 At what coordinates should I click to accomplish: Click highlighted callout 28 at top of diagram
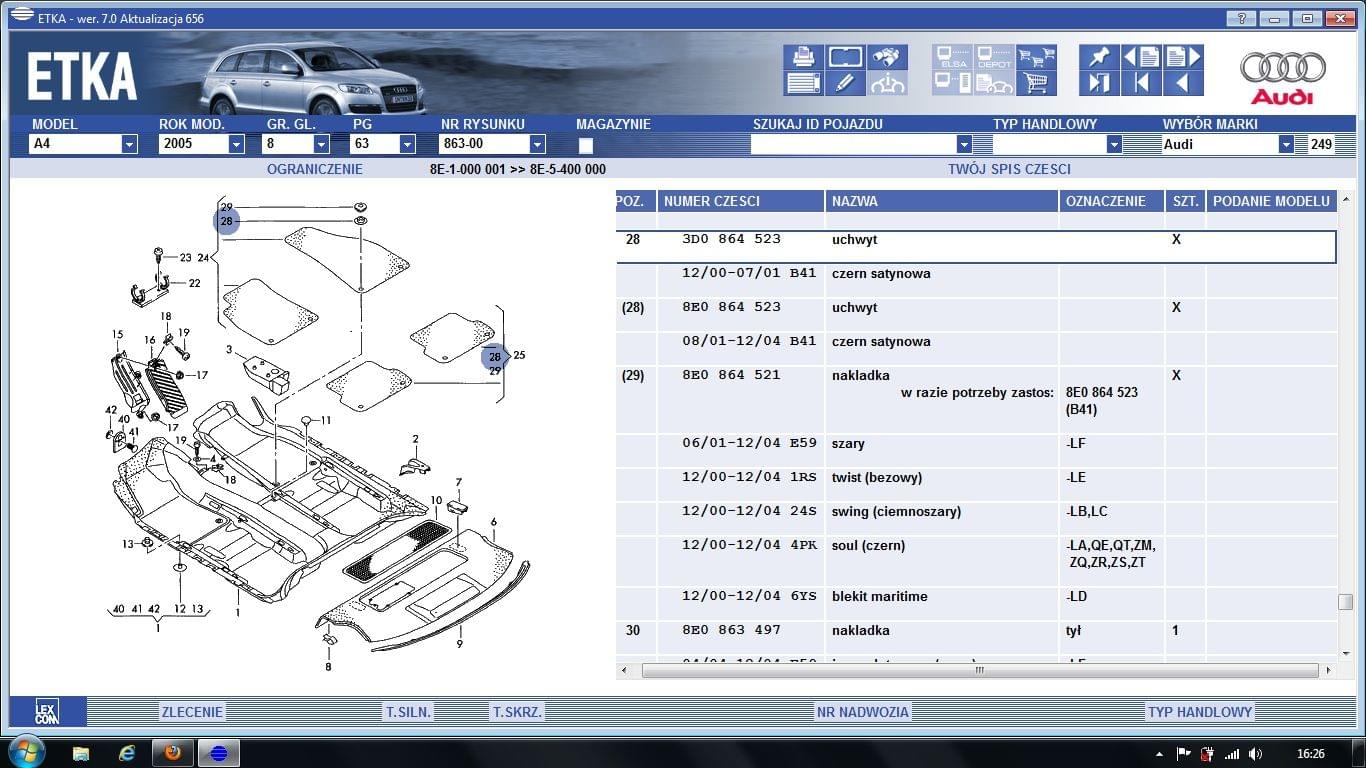pyautogui.click(x=227, y=221)
